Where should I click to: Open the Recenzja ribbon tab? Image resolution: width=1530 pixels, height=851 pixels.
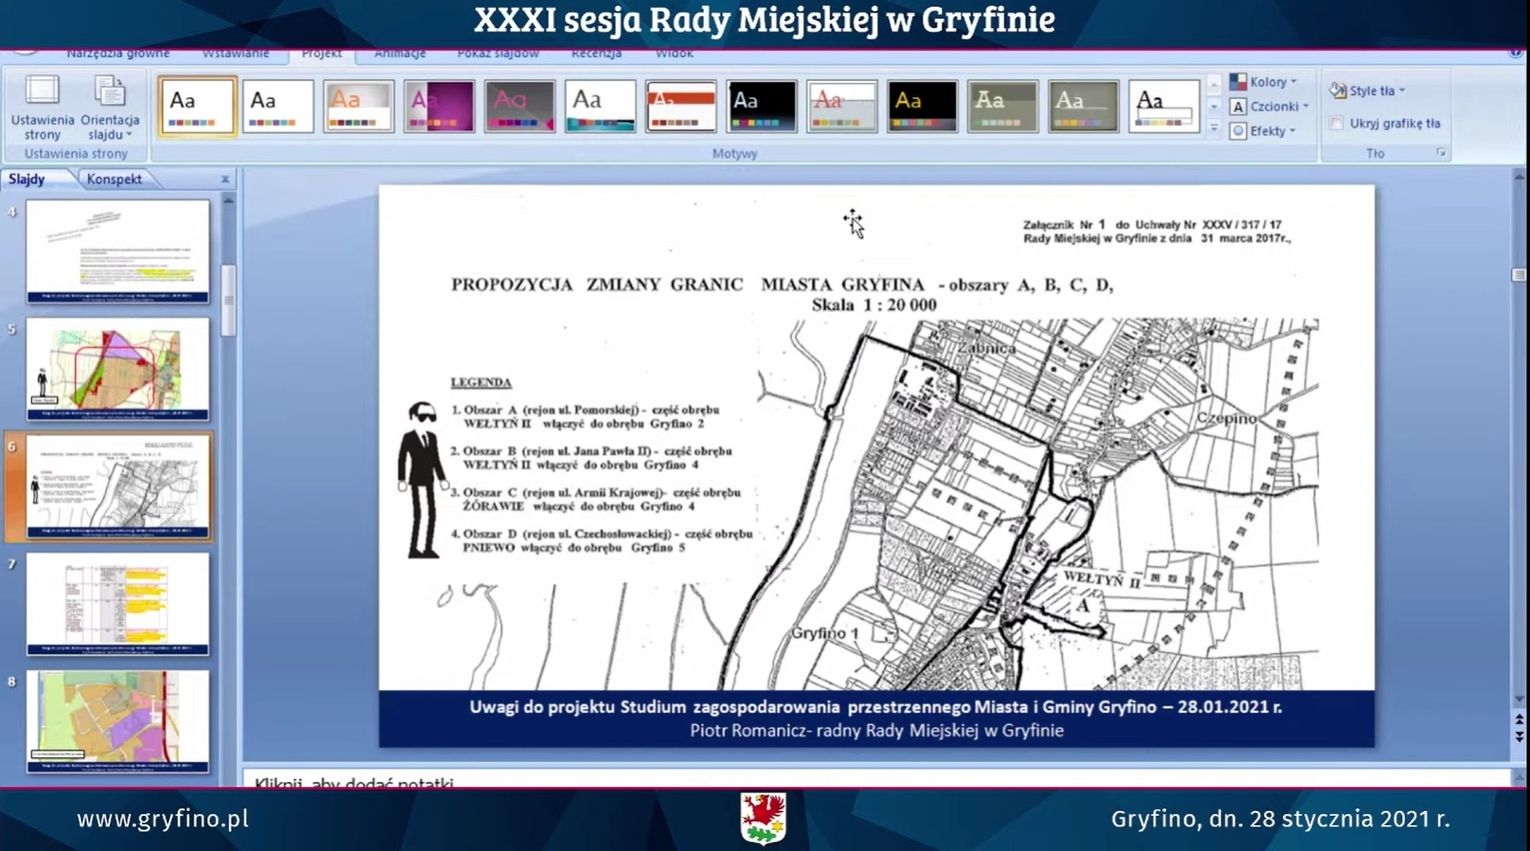[596, 53]
